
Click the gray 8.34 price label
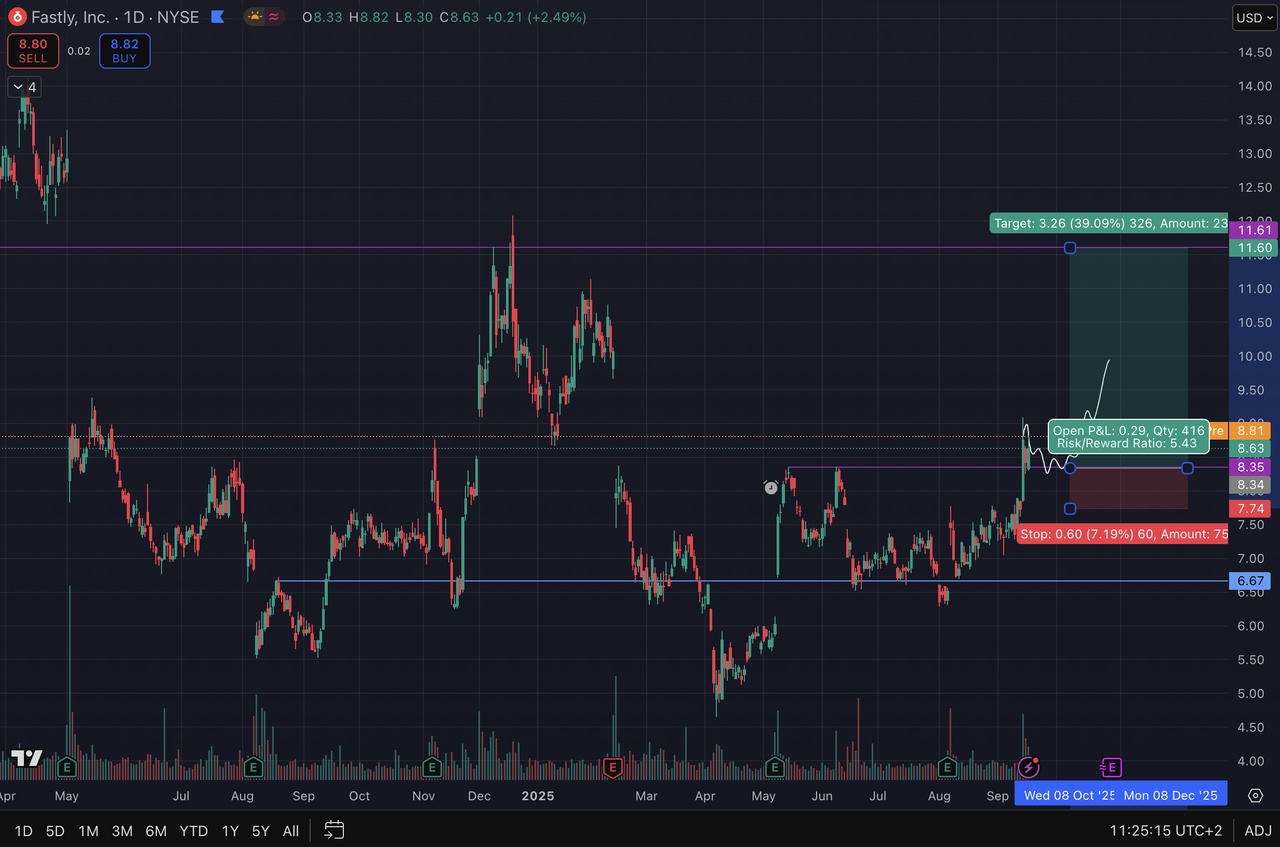(x=1251, y=485)
